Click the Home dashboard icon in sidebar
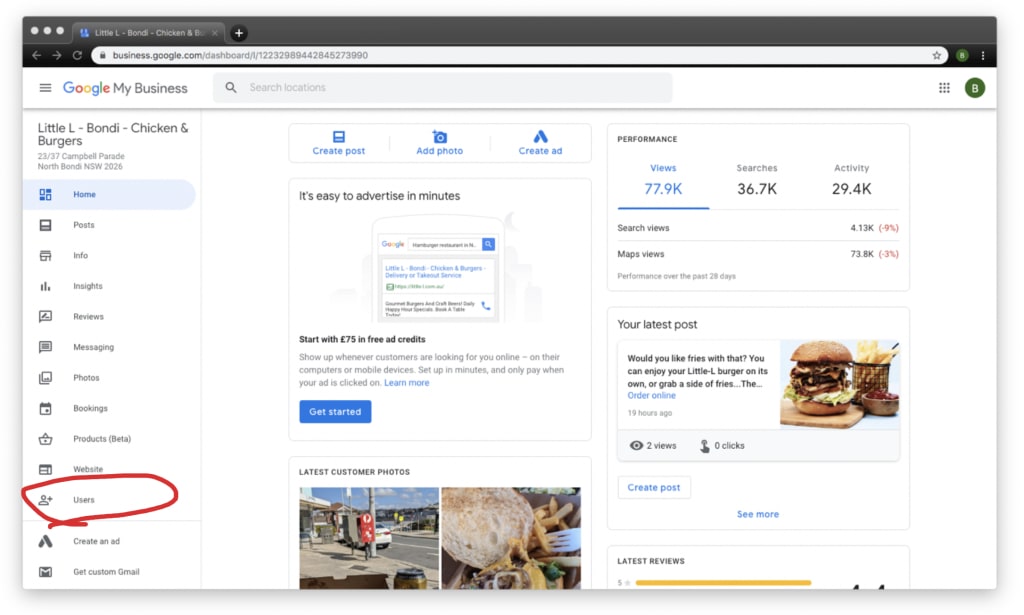The width and height of the screenshot is (1024, 615). pos(45,195)
